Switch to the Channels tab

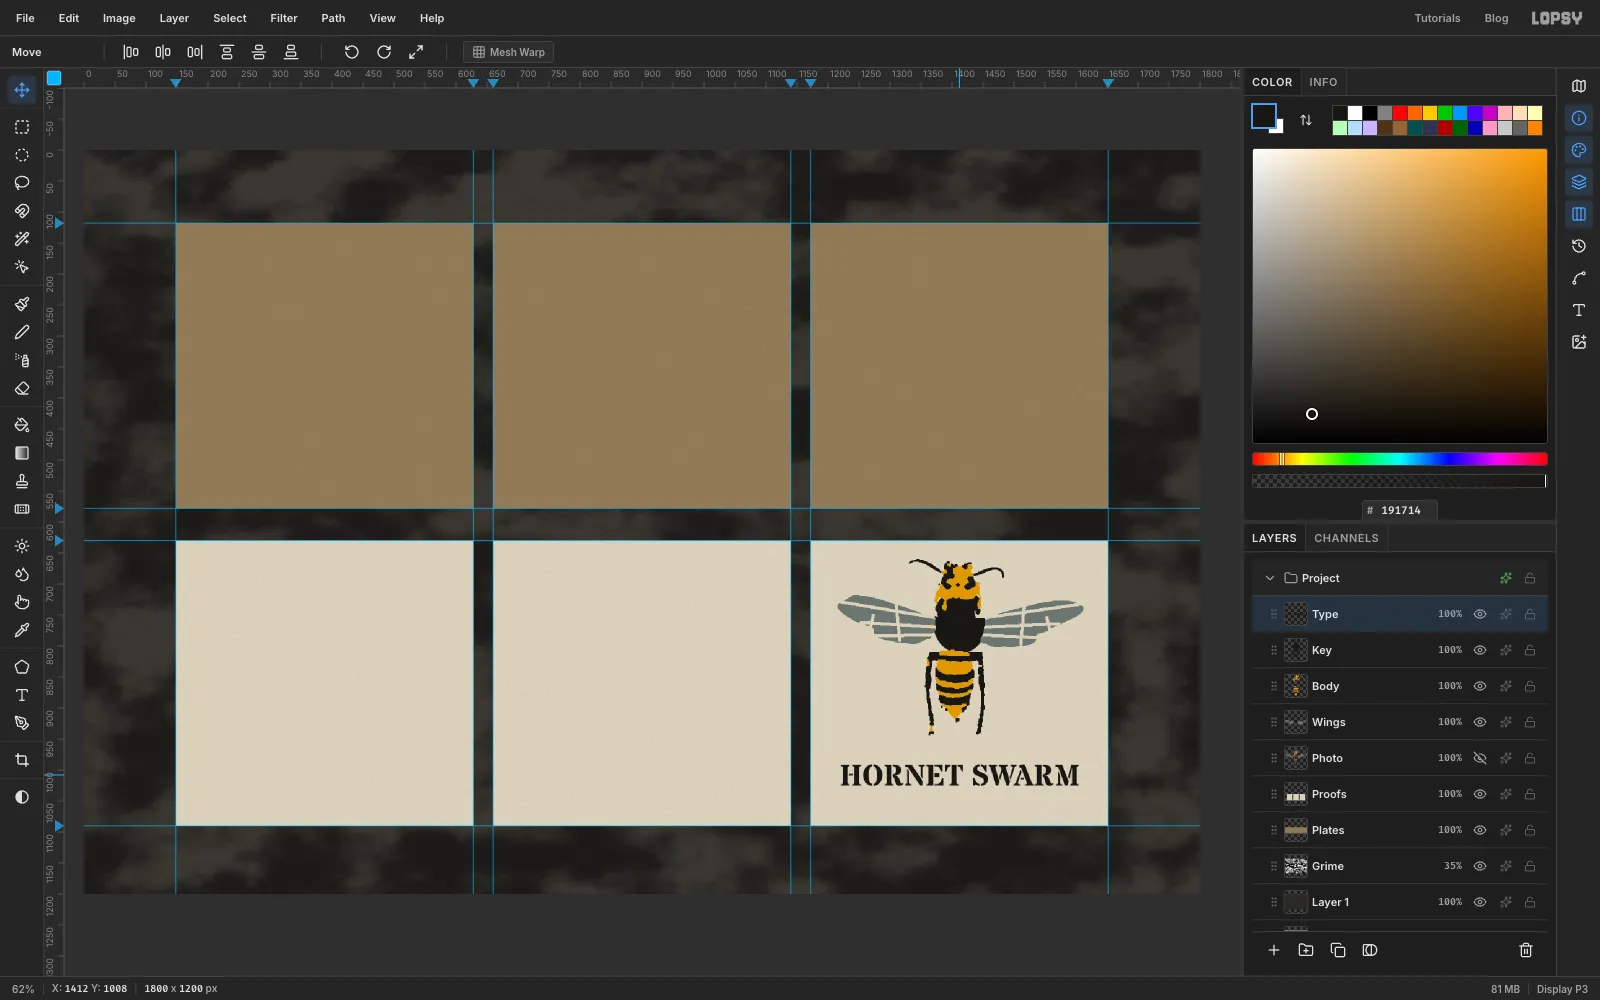(x=1346, y=538)
